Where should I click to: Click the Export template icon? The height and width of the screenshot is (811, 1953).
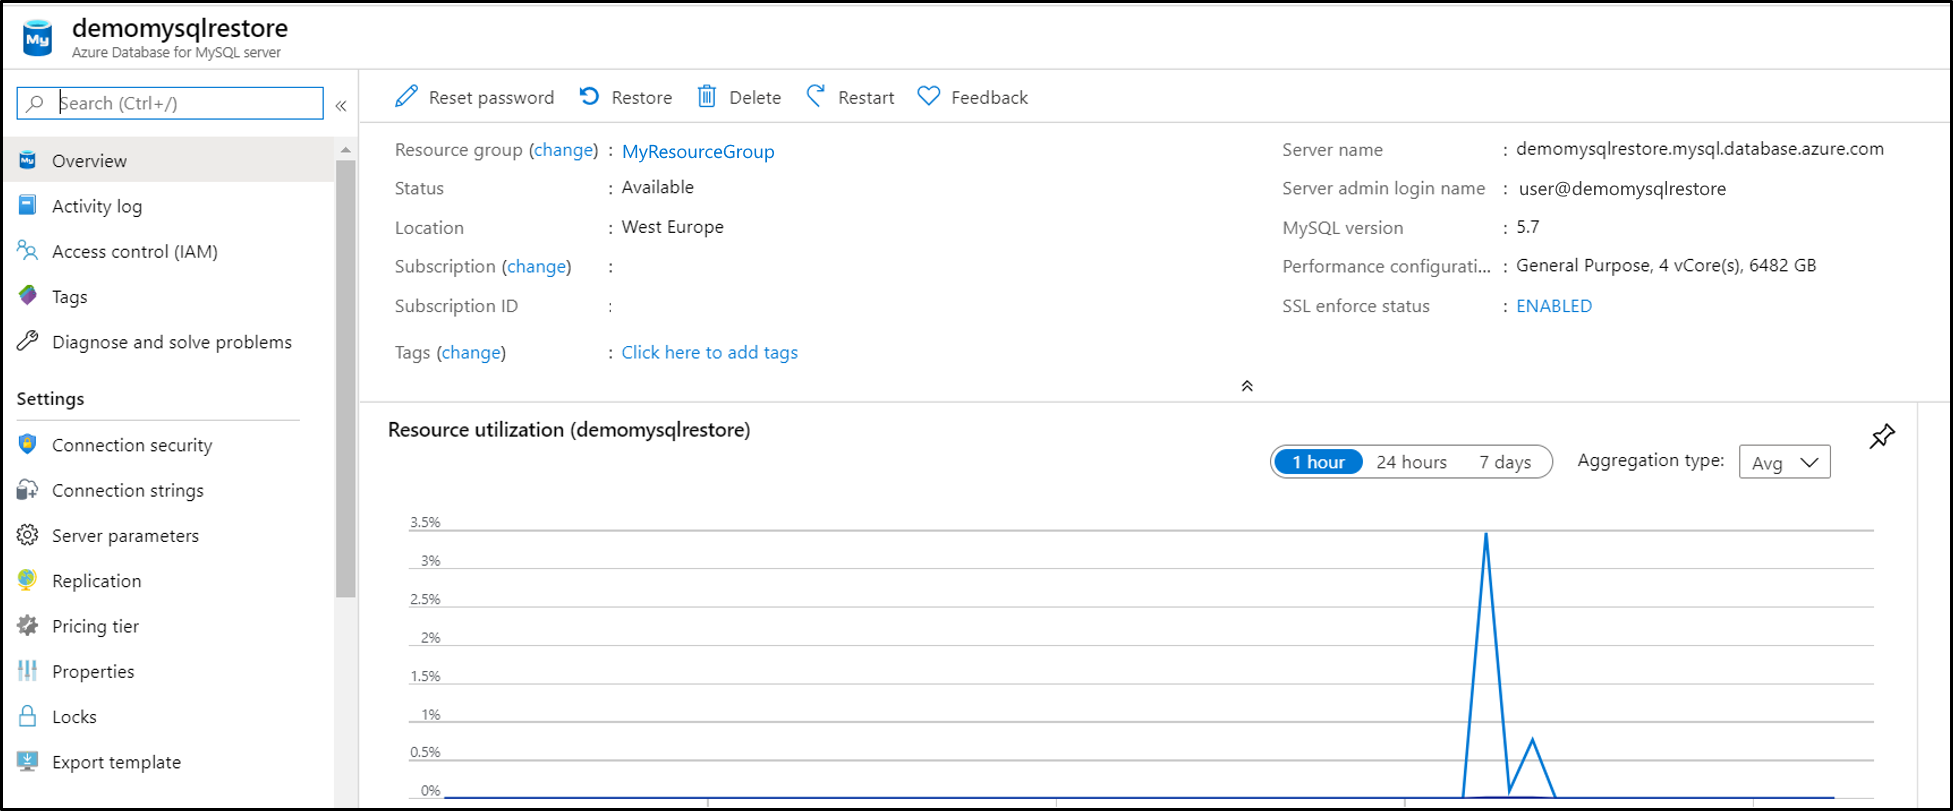point(28,761)
